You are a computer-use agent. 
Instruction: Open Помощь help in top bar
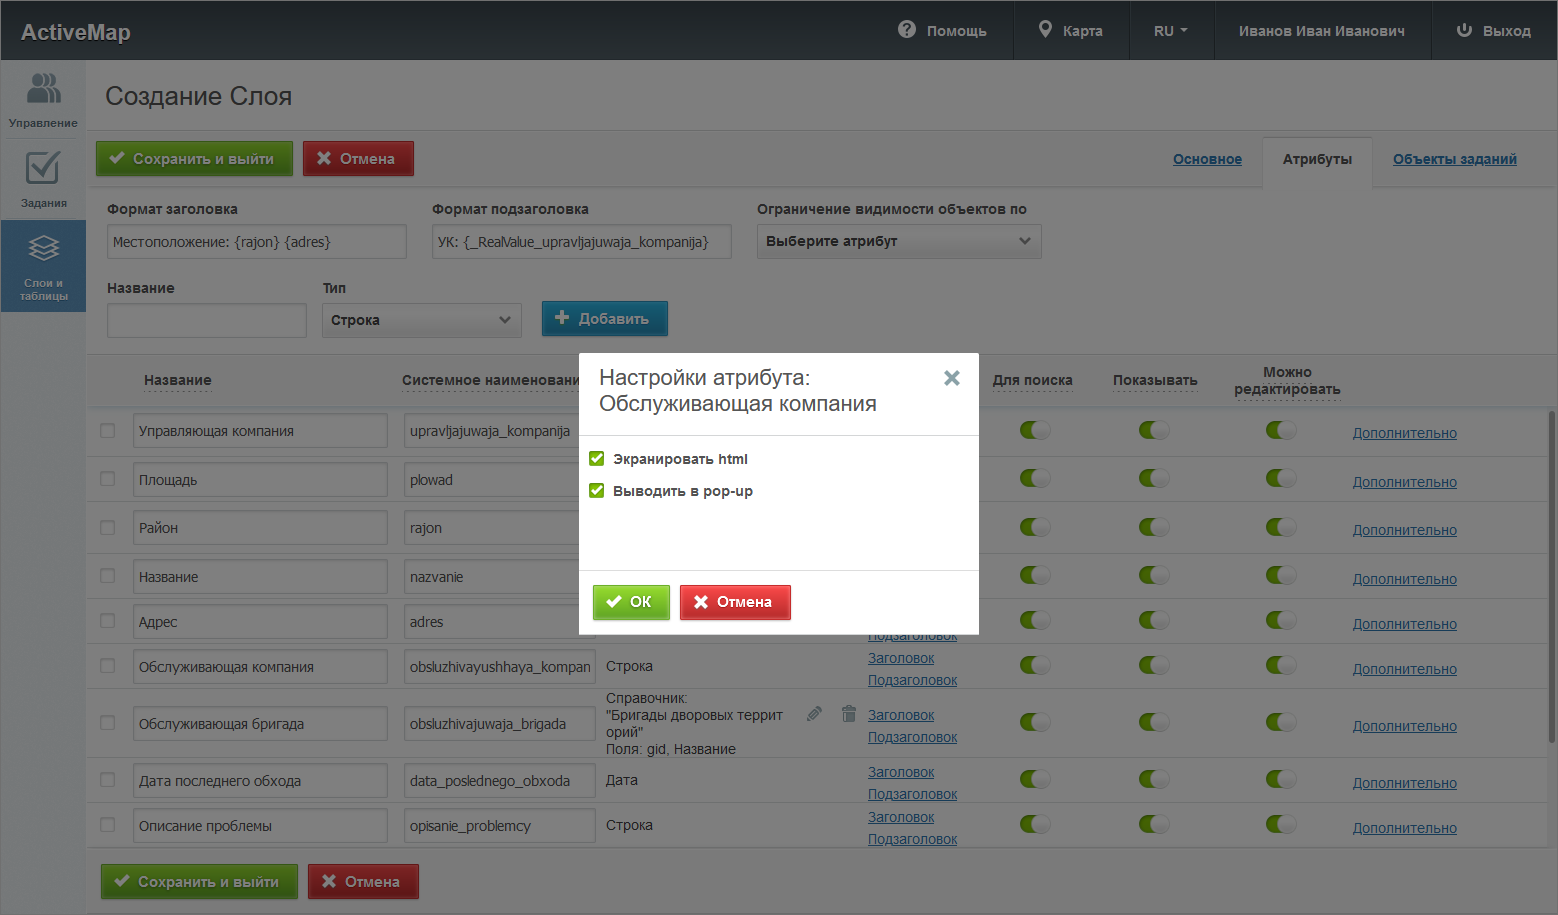pos(942,31)
